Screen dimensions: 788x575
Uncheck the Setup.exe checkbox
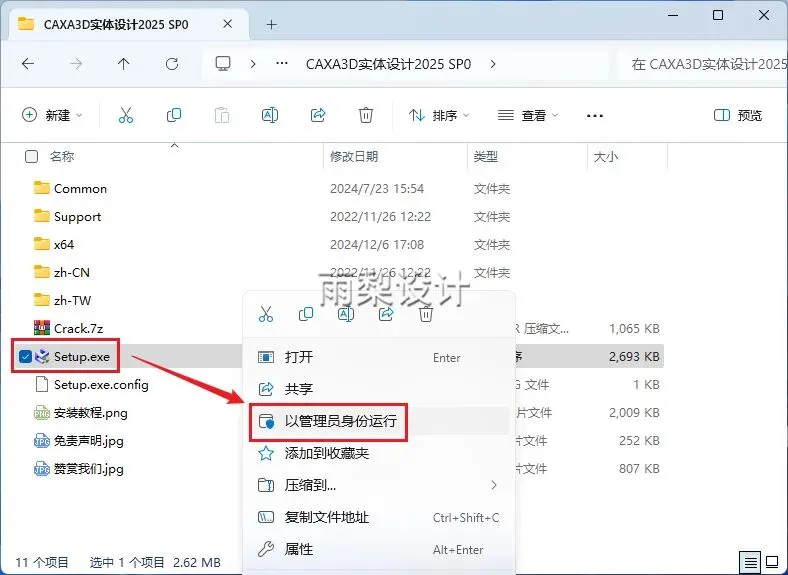click(x=25, y=356)
